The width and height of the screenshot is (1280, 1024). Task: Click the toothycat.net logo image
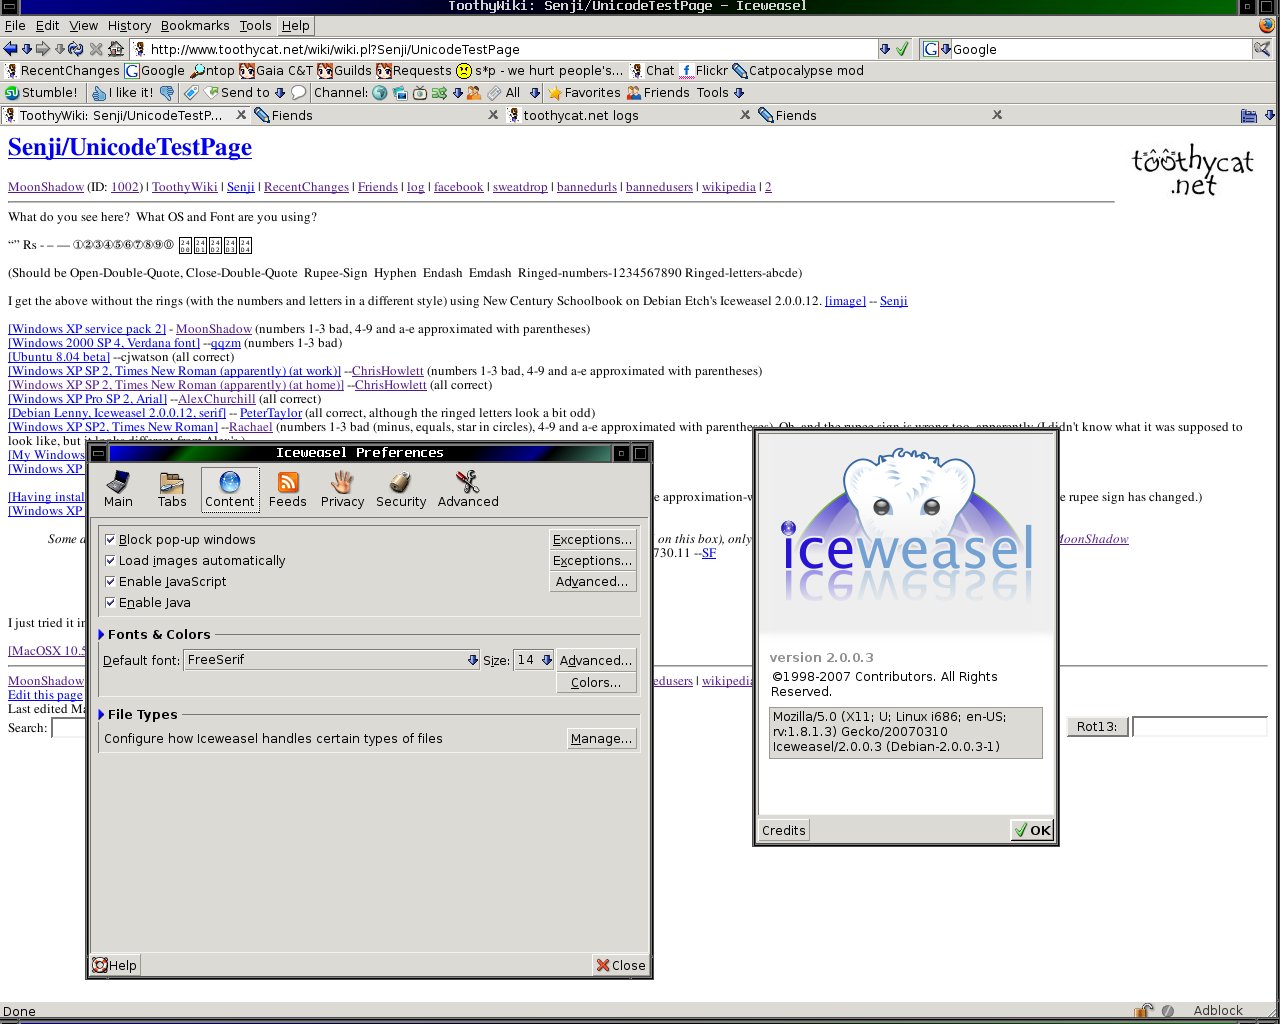(x=1193, y=170)
